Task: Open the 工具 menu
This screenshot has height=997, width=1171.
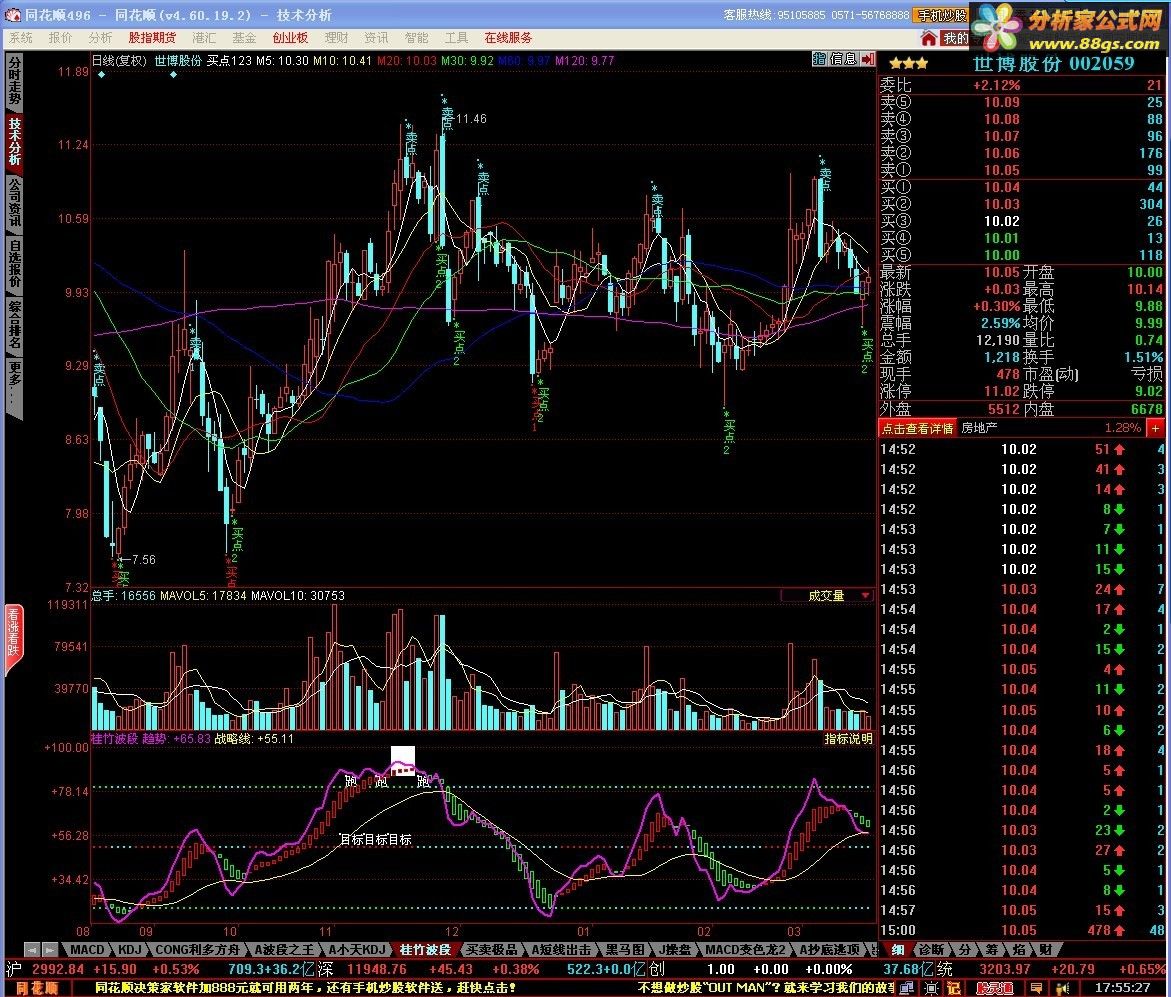Action: 456,37
